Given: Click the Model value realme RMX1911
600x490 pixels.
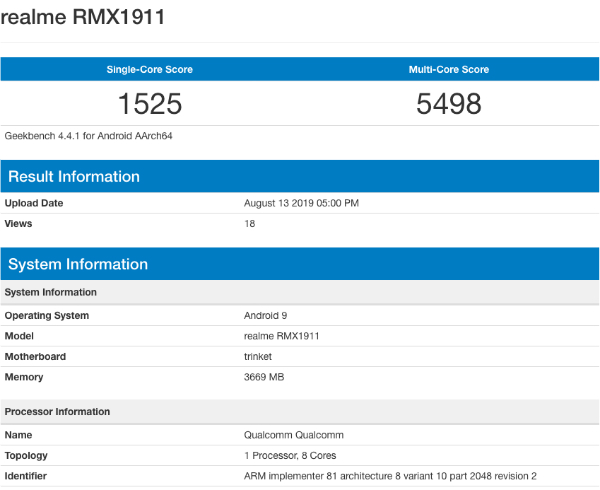Looking at the screenshot, I should (282, 336).
